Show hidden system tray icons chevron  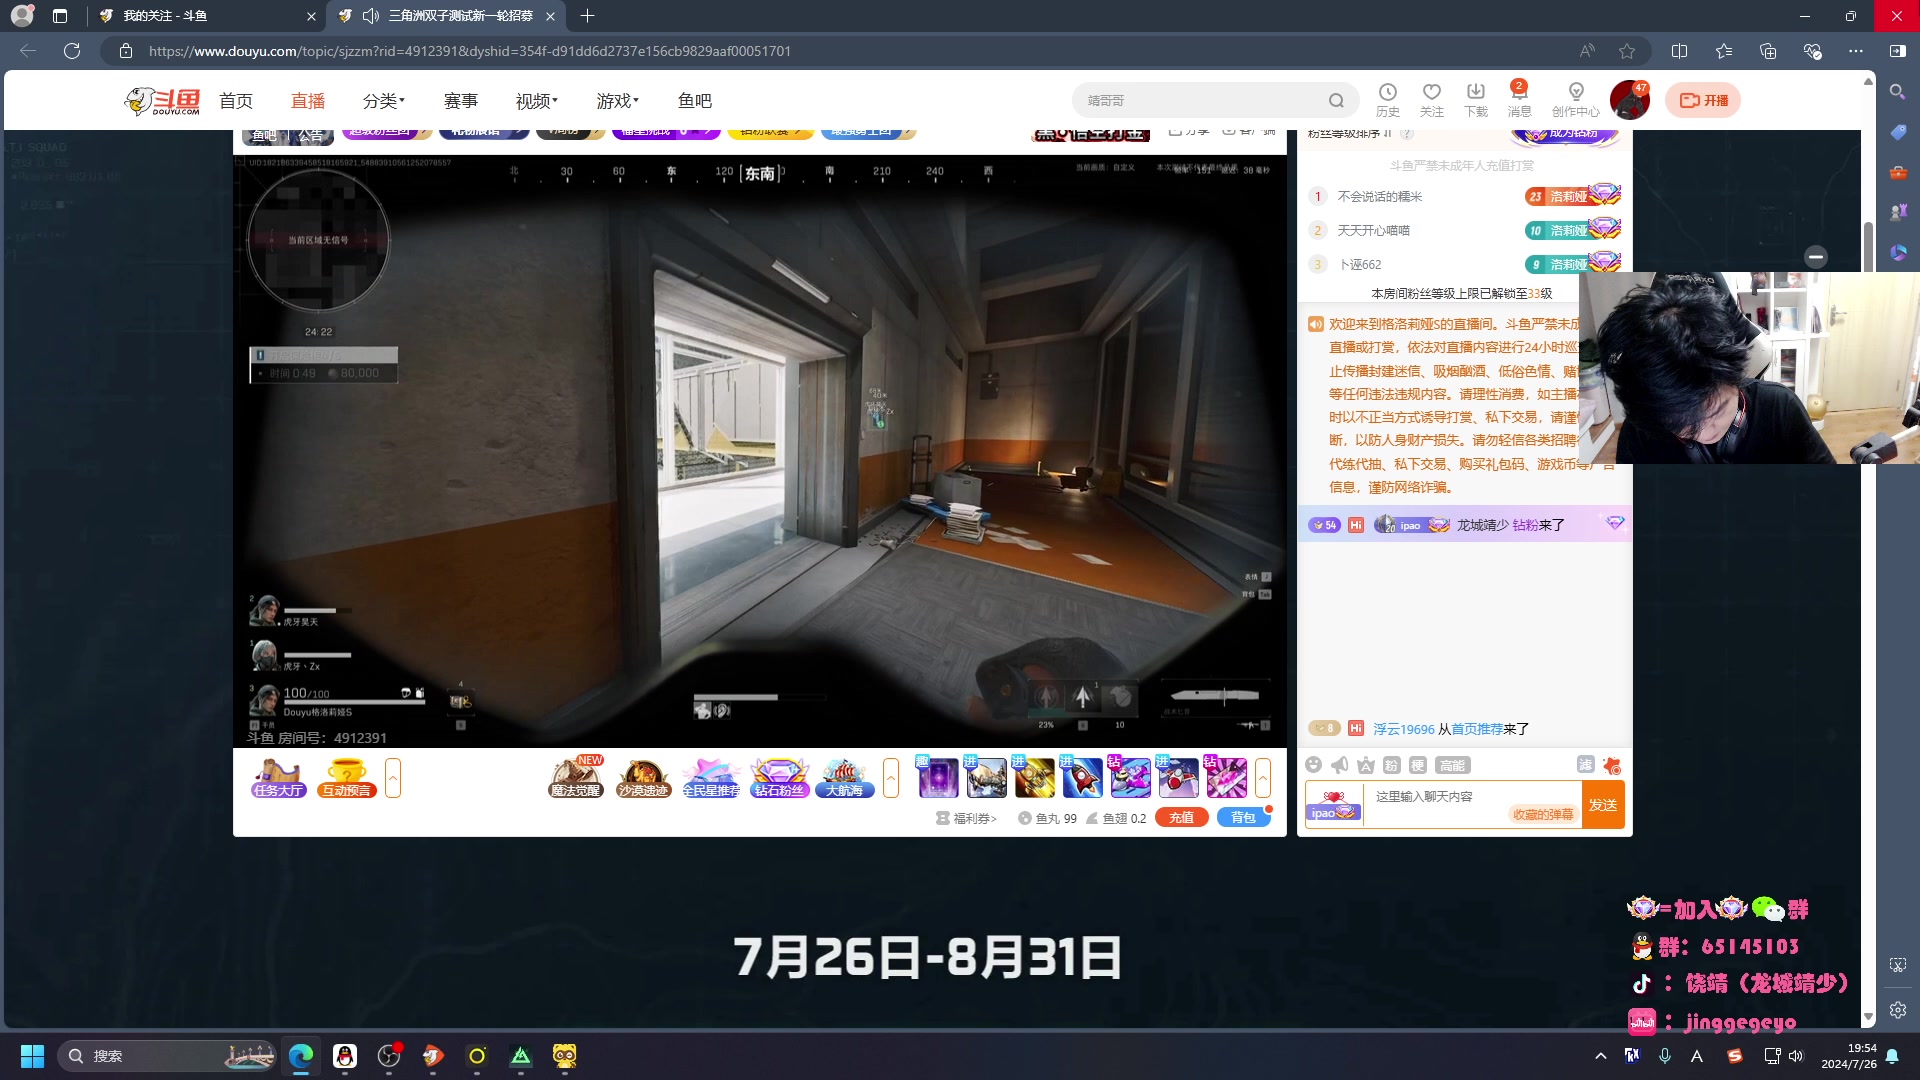pyautogui.click(x=1600, y=1056)
